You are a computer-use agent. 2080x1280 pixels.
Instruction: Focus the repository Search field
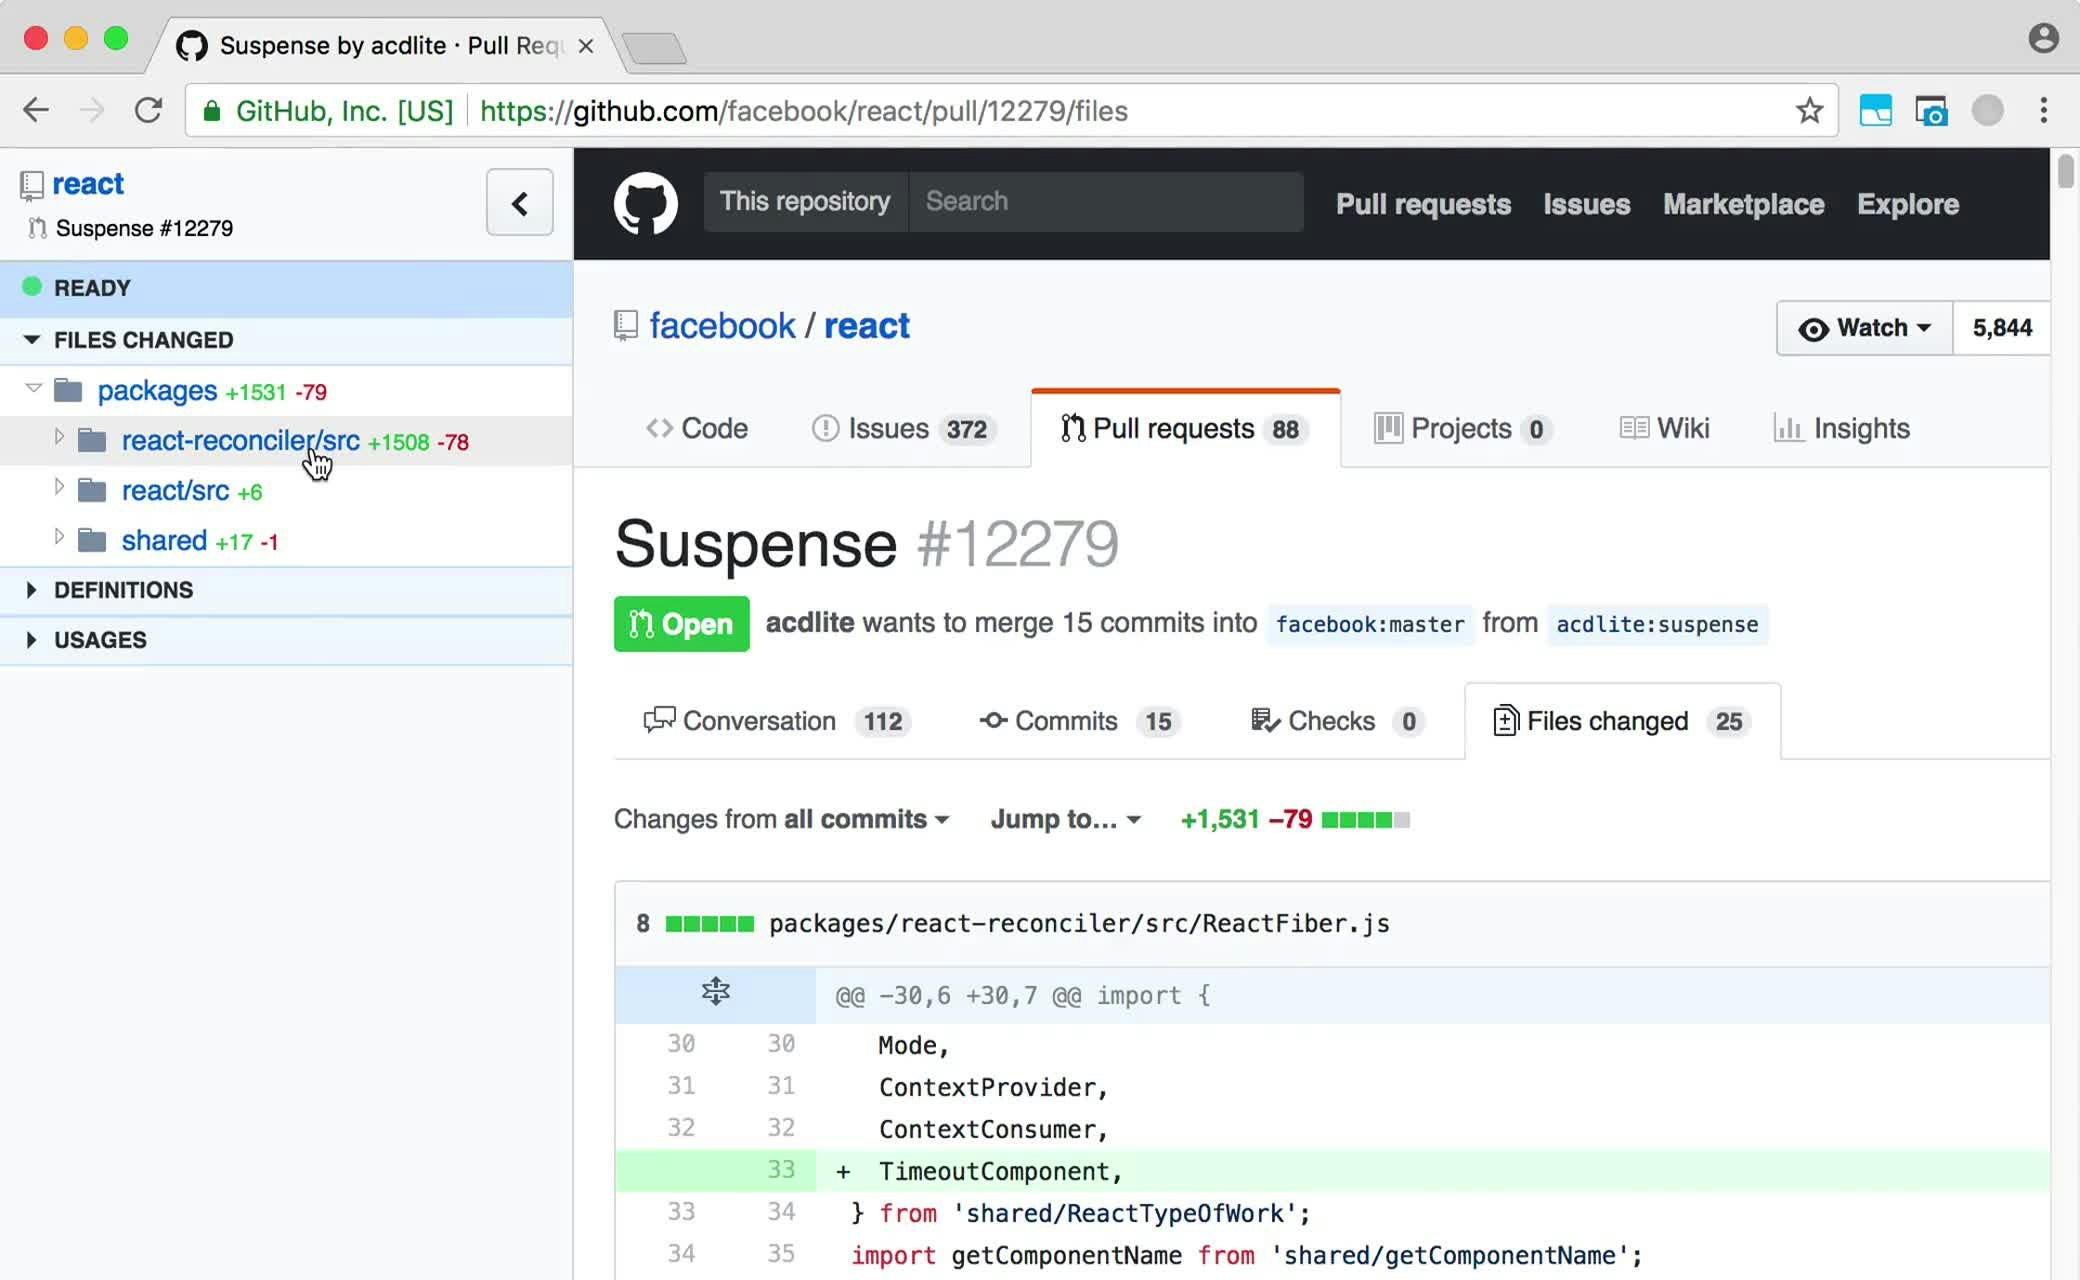[1105, 202]
